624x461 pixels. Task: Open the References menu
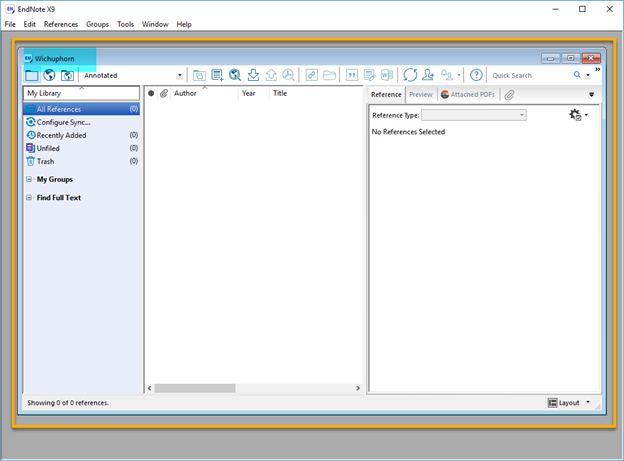tap(60, 24)
